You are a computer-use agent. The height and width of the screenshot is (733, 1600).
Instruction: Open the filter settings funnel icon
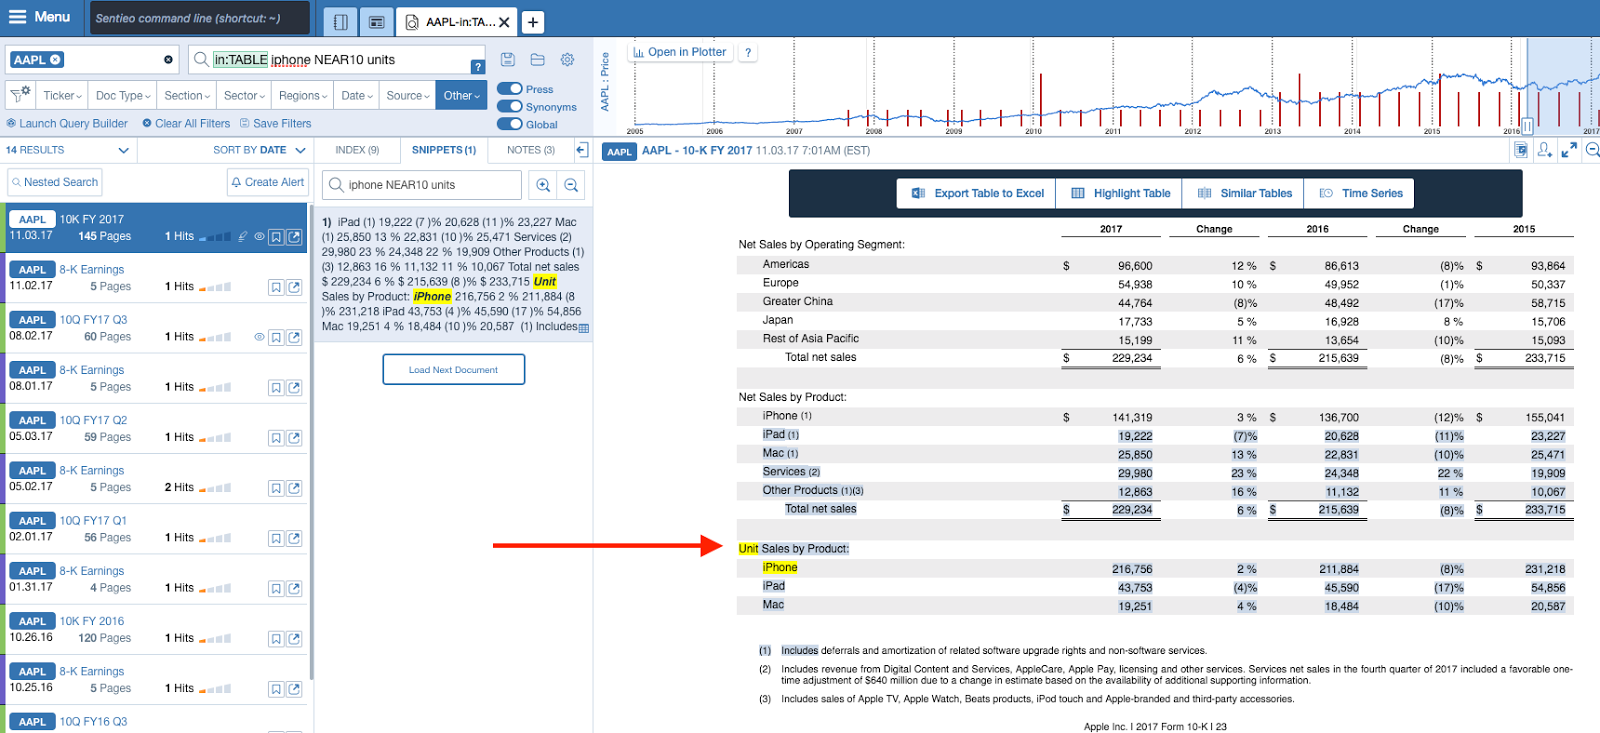(20, 95)
